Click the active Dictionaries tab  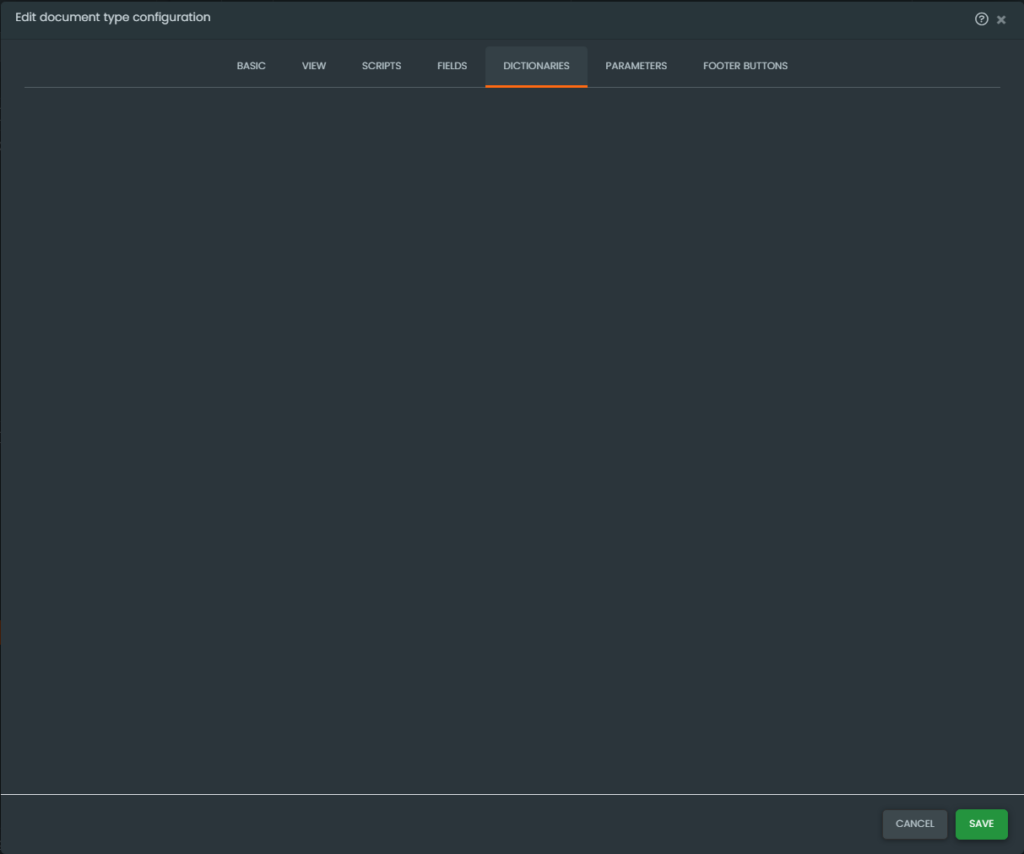pyautogui.click(x=536, y=66)
